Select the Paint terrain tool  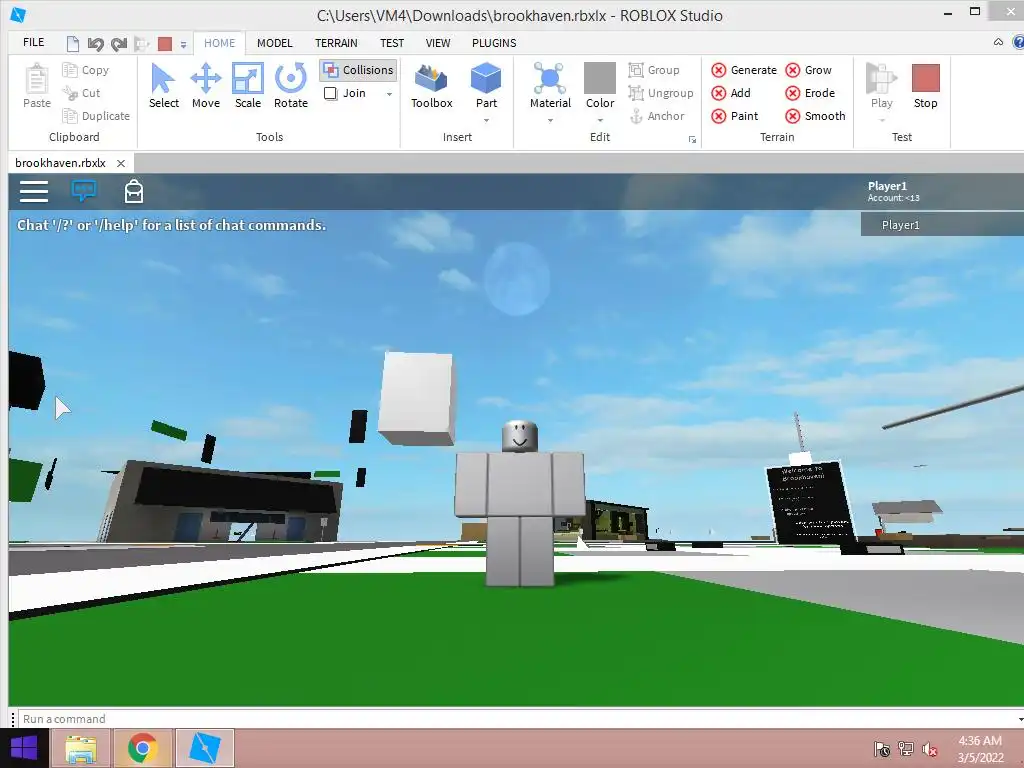coord(735,116)
